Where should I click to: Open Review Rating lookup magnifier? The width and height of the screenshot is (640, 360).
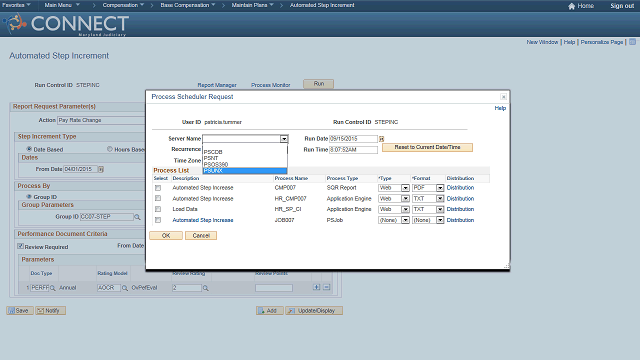[x=206, y=288]
